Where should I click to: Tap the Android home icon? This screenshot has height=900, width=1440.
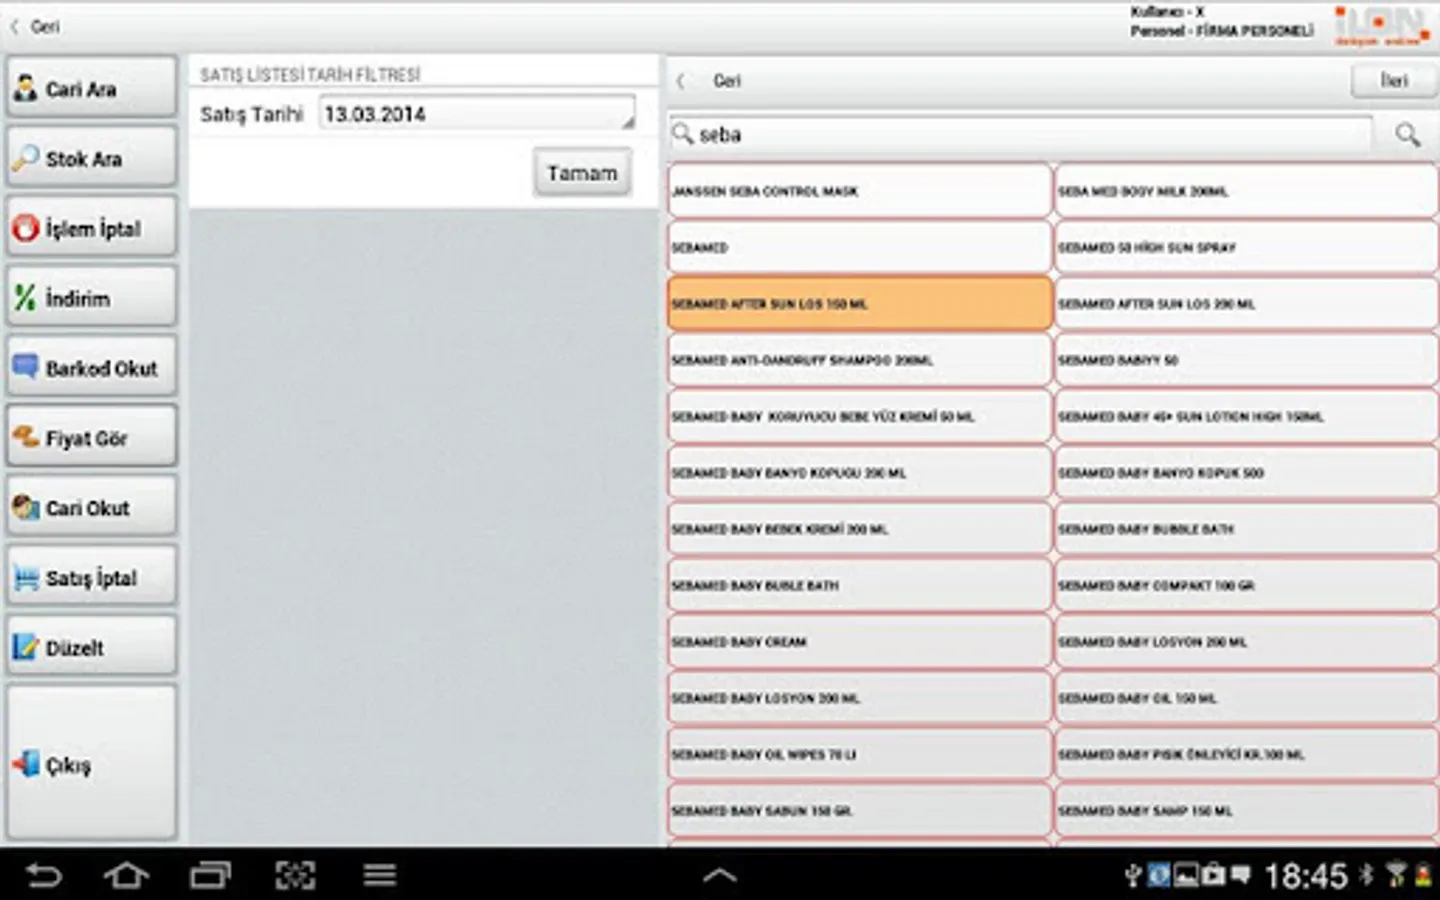coord(126,876)
